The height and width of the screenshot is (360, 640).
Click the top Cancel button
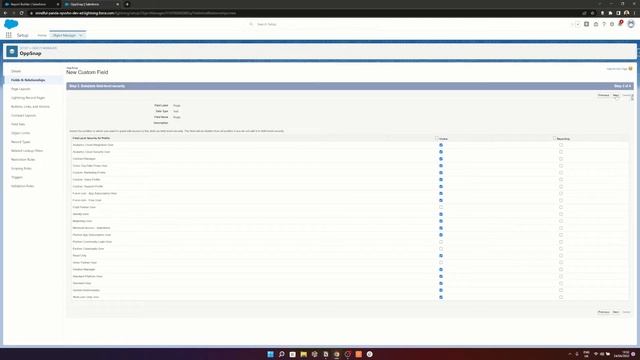[x=626, y=96]
